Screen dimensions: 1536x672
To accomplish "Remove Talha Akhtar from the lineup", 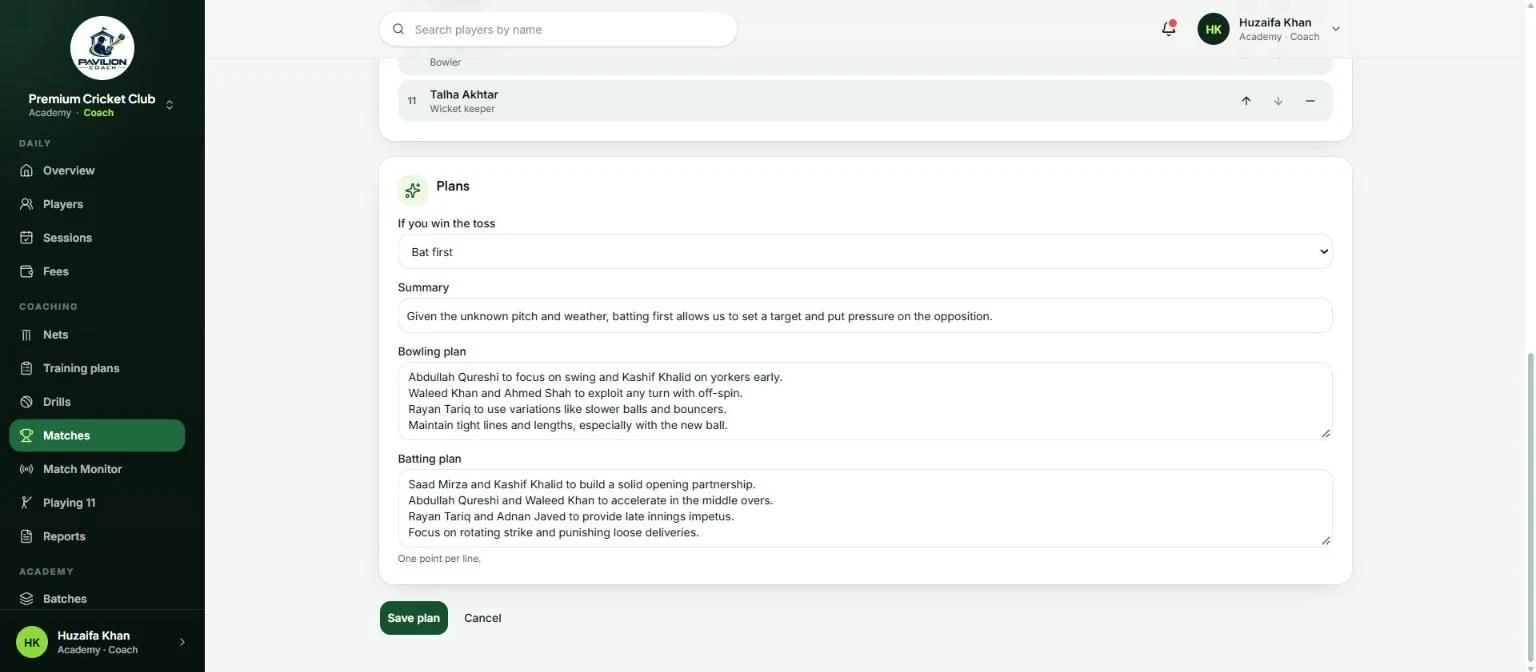I will [1310, 101].
